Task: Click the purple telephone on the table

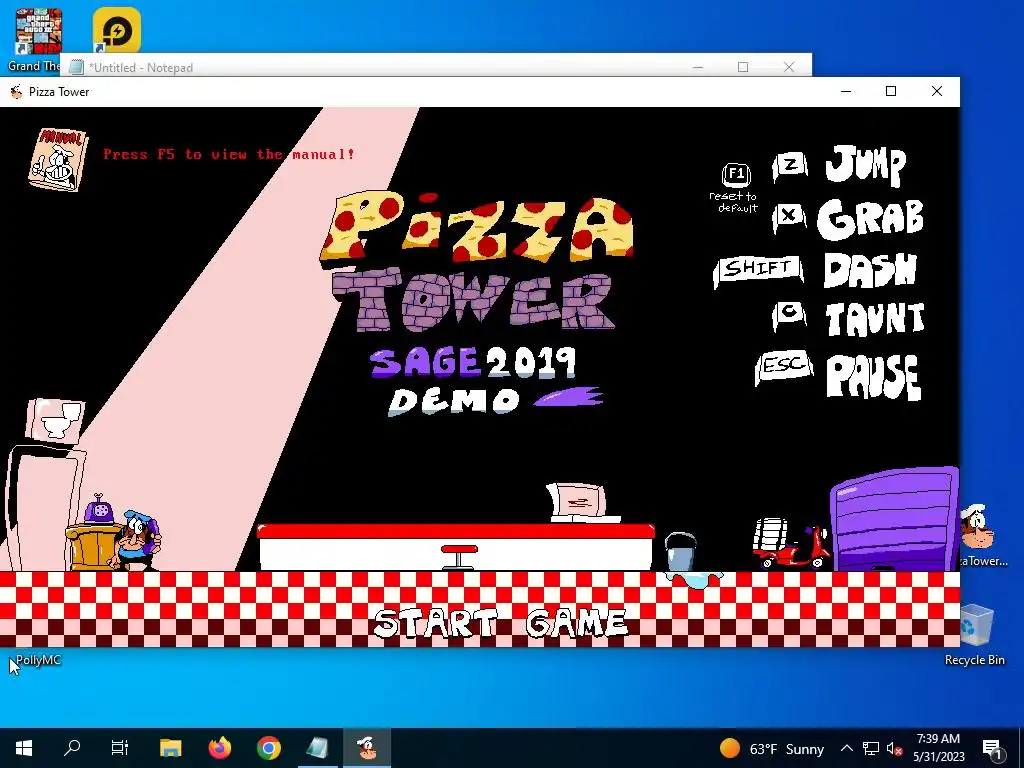Action: click(99, 509)
